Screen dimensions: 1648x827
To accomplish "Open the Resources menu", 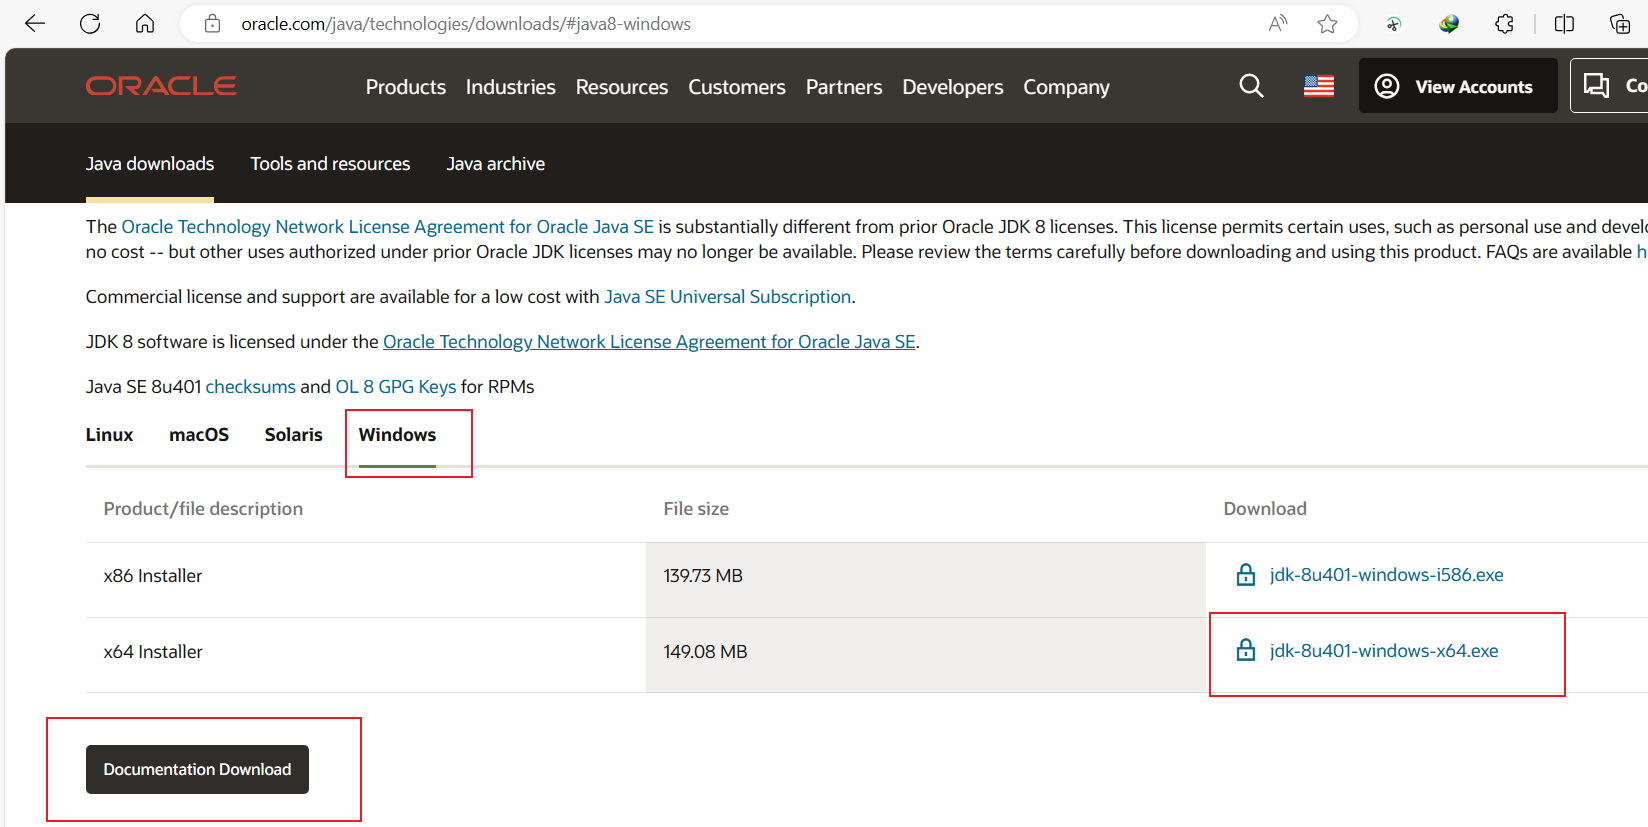I will click(x=622, y=87).
